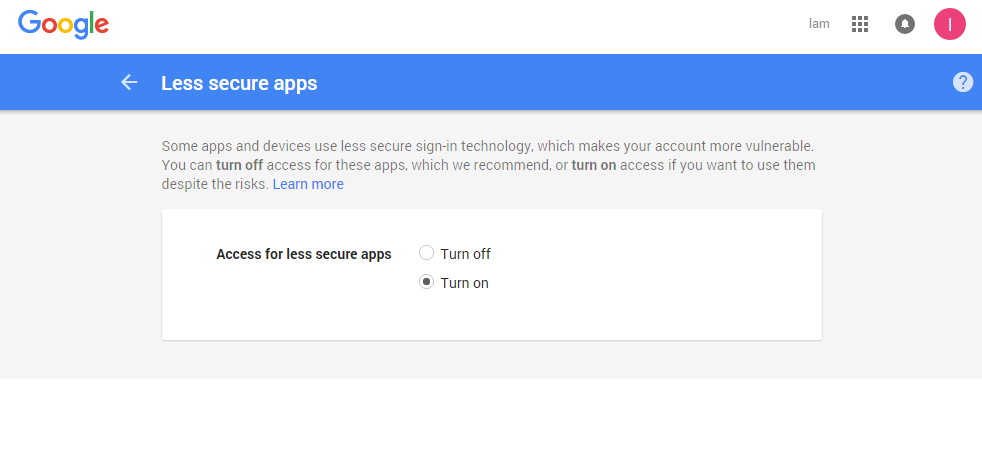Follow the Learn more link
This screenshot has height=460, width=982.
coord(308,184)
